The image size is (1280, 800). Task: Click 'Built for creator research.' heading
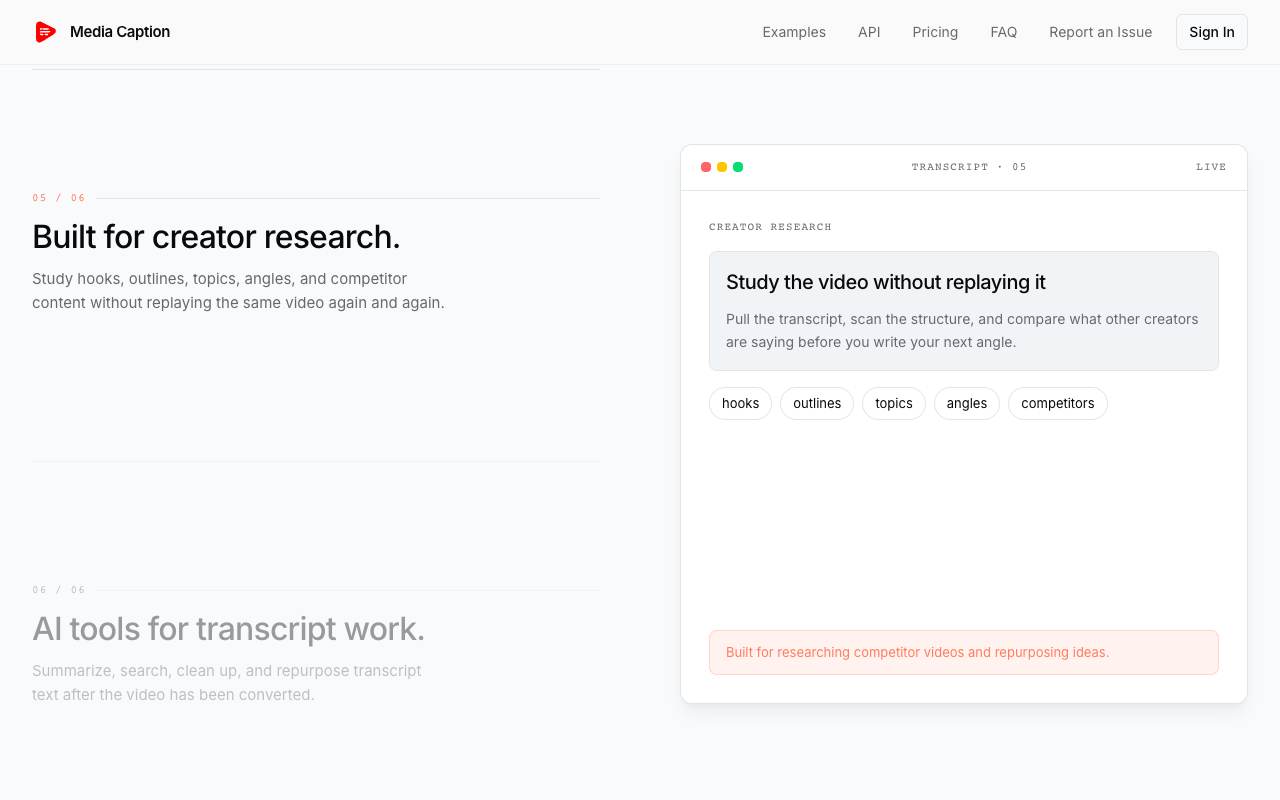216,237
